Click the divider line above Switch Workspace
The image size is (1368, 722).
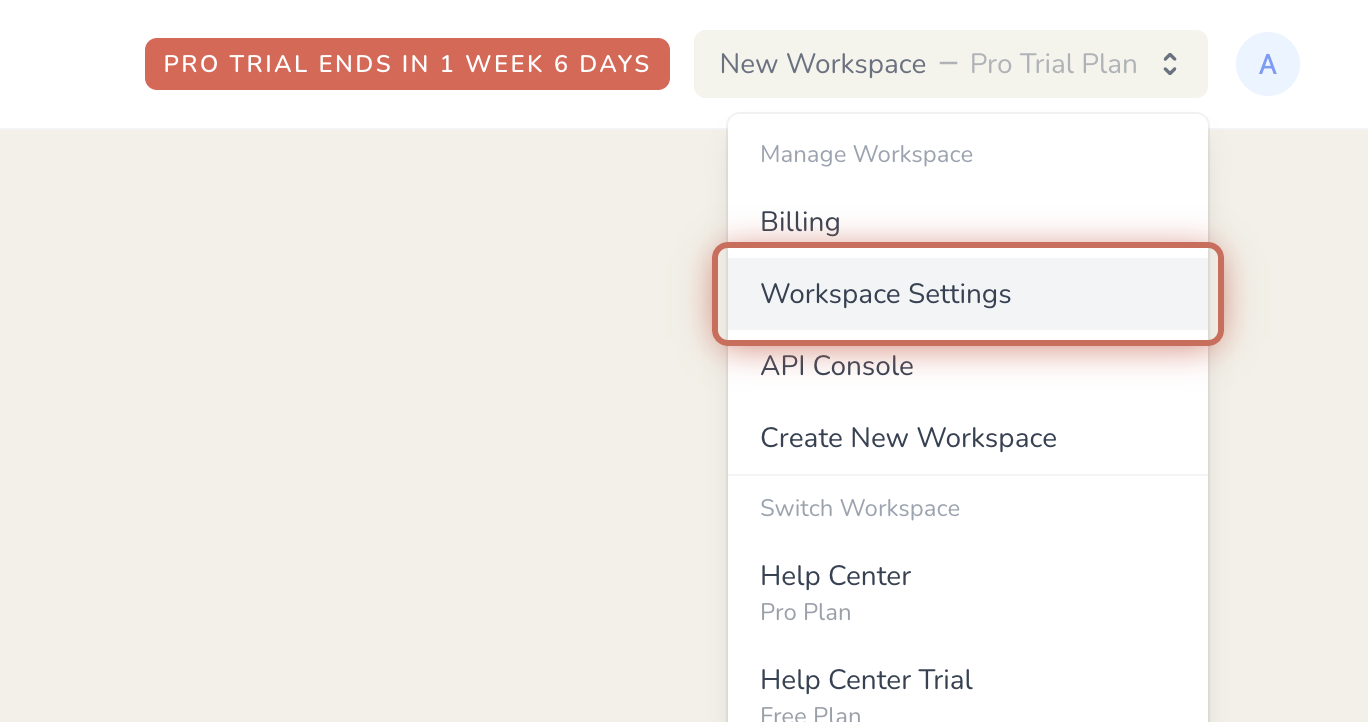967,475
